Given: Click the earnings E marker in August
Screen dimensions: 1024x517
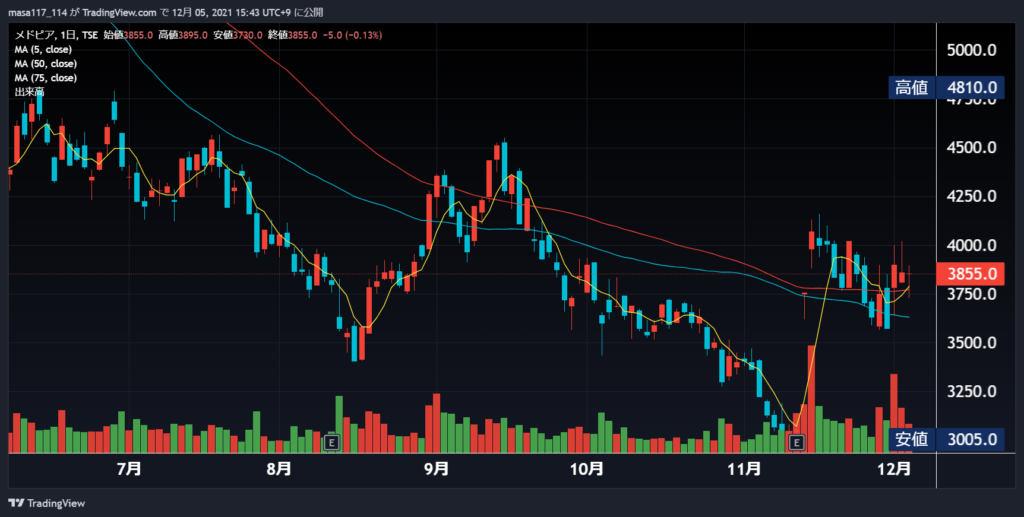Looking at the screenshot, I should coord(332,443).
